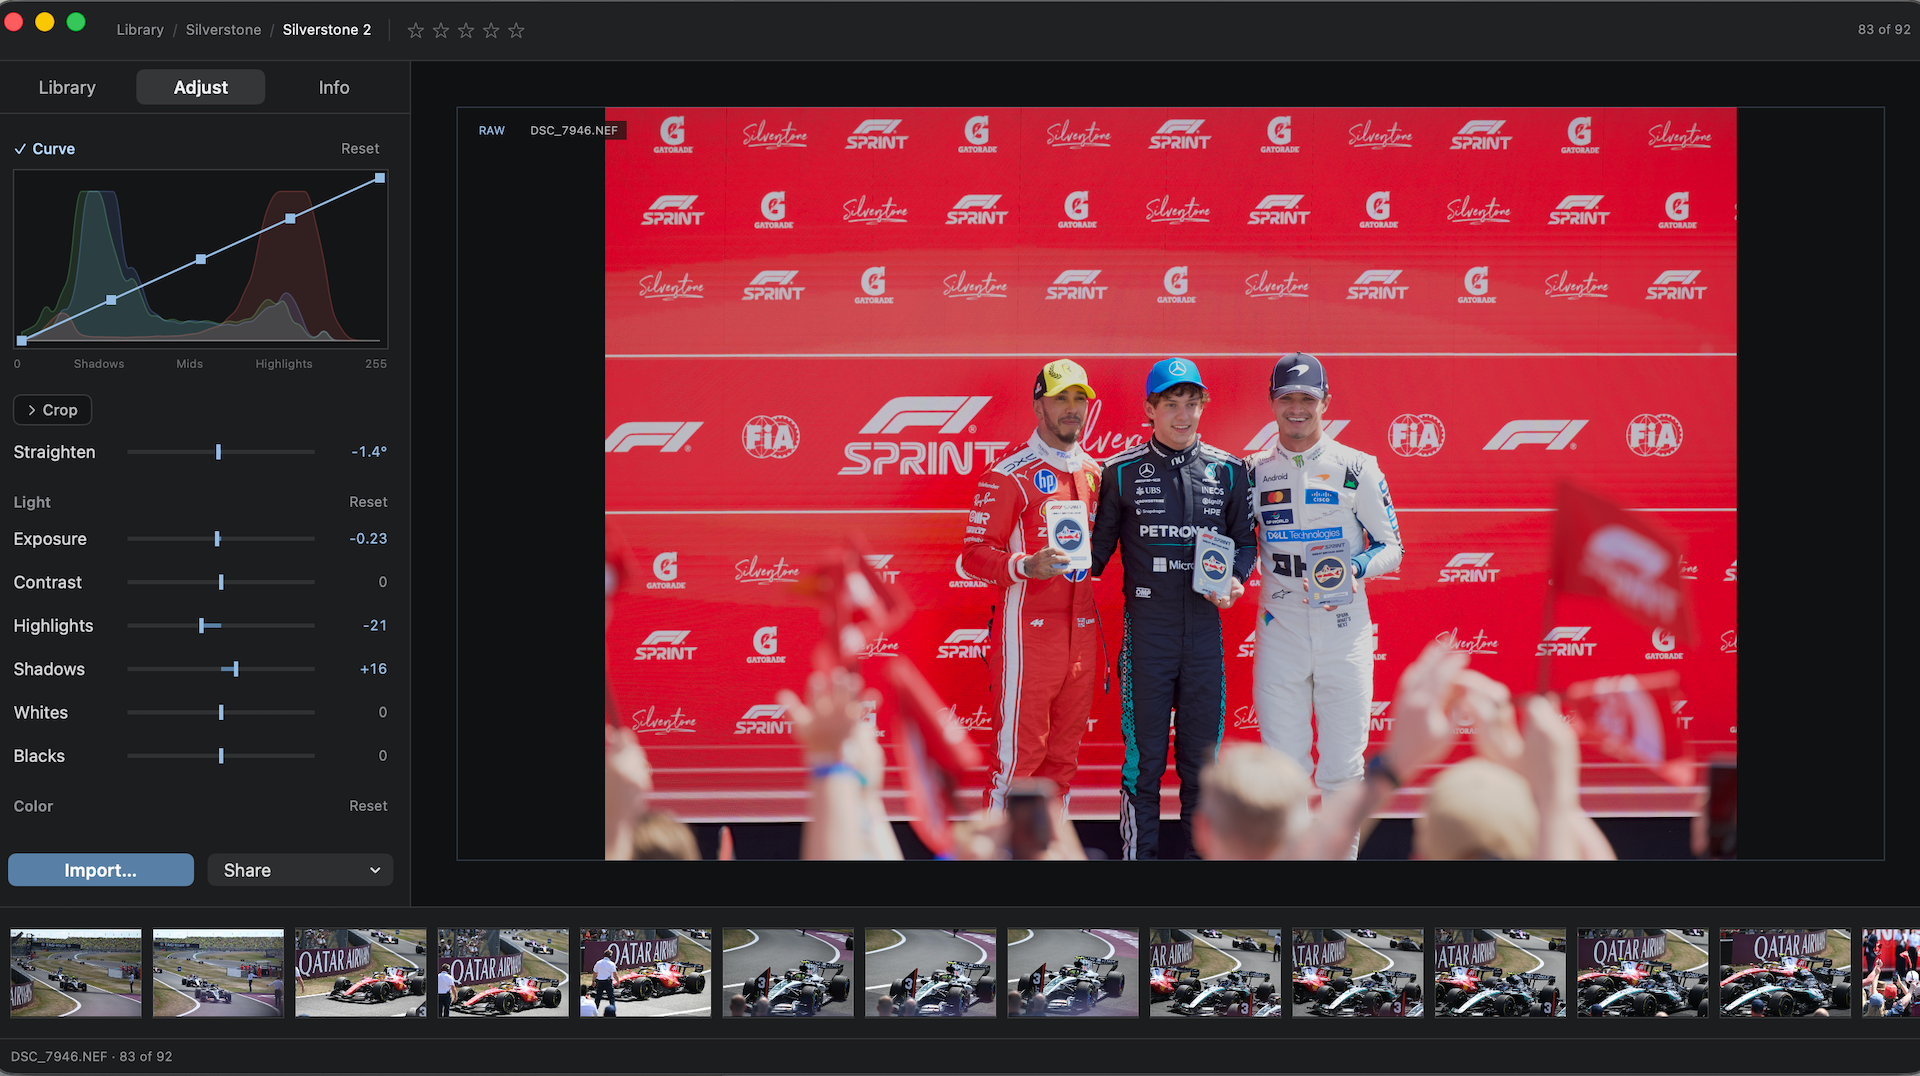Image resolution: width=1920 pixels, height=1076 pixels.
Task: Select the Adjust tab
Action: (201, 87)
